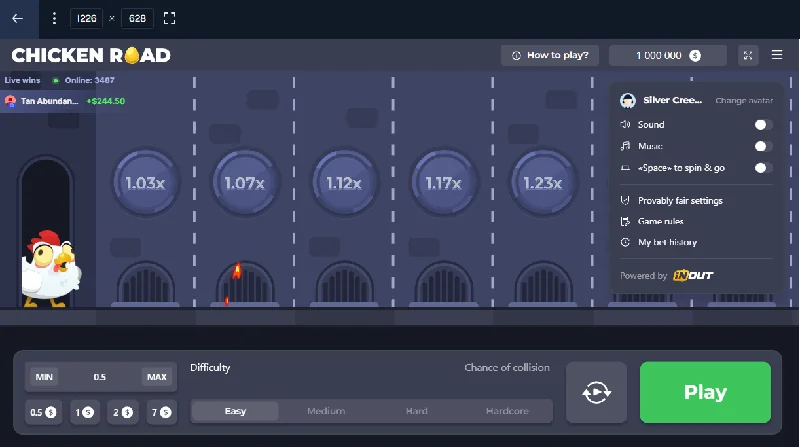Click the coin icon beside the balance
The width and height of the screenshot is (800, 447).
point(695,56)
